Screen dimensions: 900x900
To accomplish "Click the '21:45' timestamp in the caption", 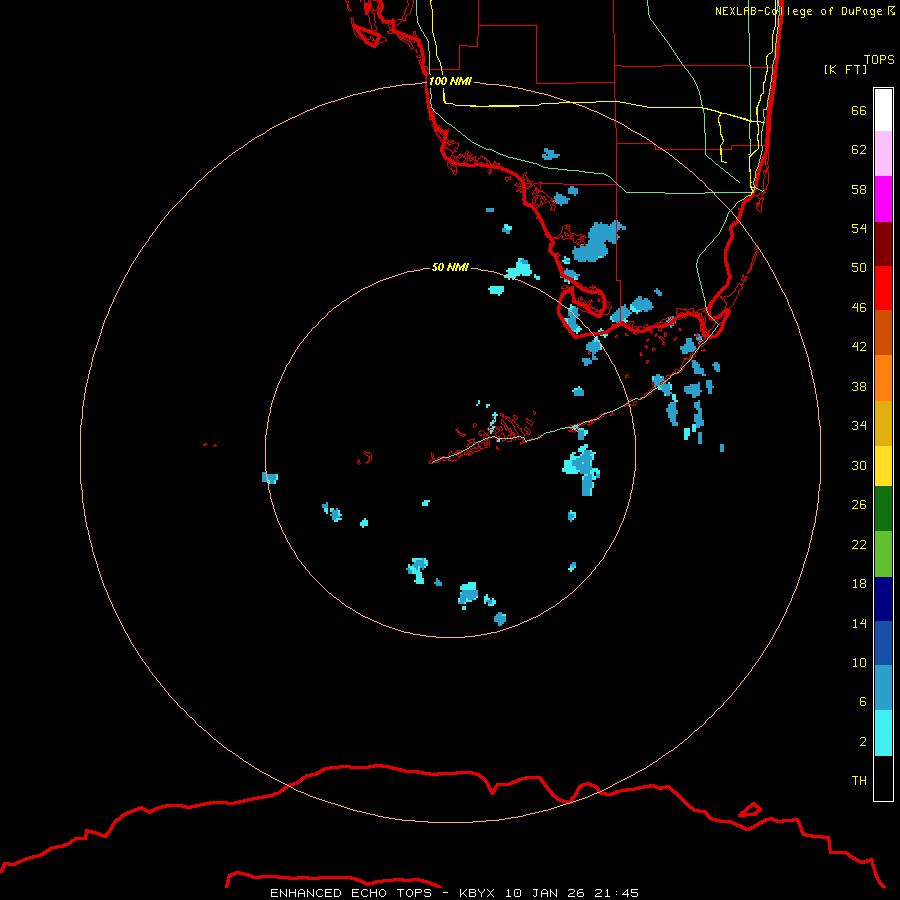I will tap(617, 893).
